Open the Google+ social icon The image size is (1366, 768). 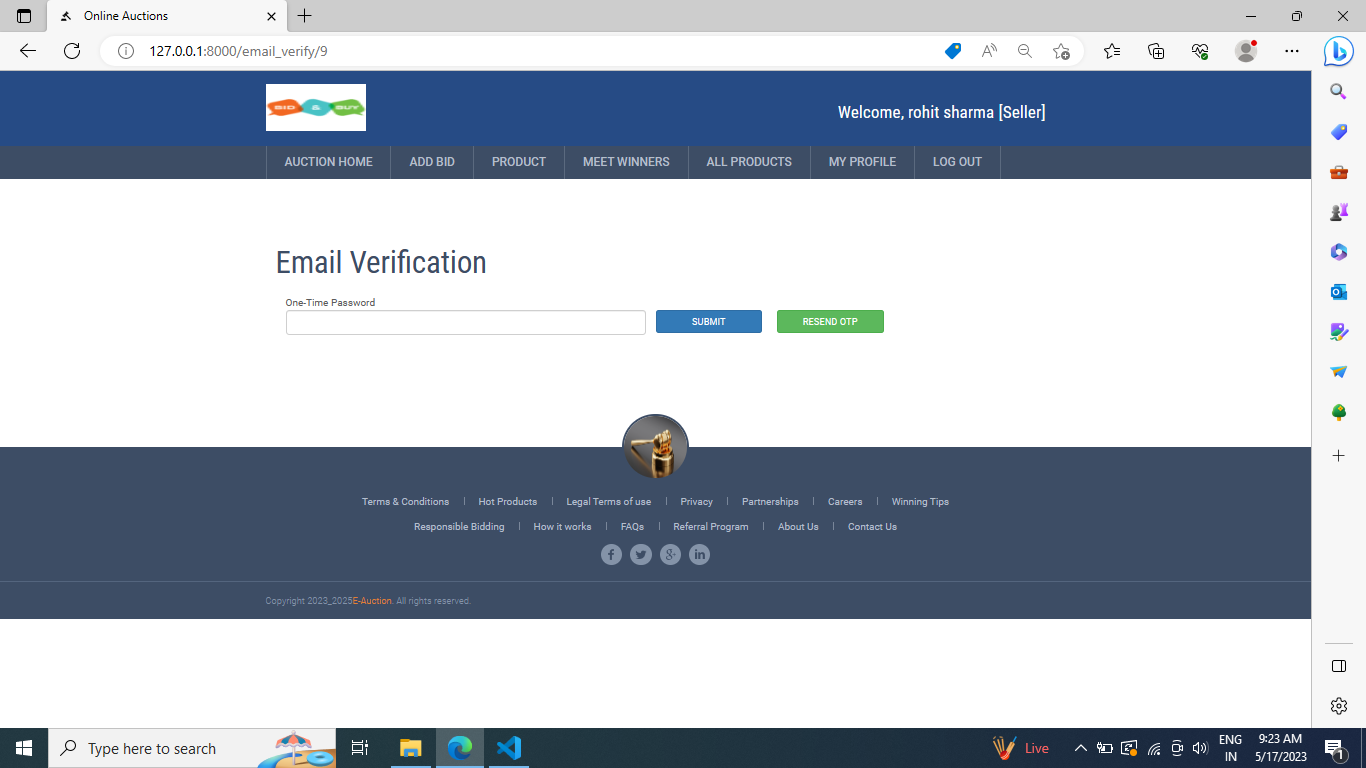(670, 554)
